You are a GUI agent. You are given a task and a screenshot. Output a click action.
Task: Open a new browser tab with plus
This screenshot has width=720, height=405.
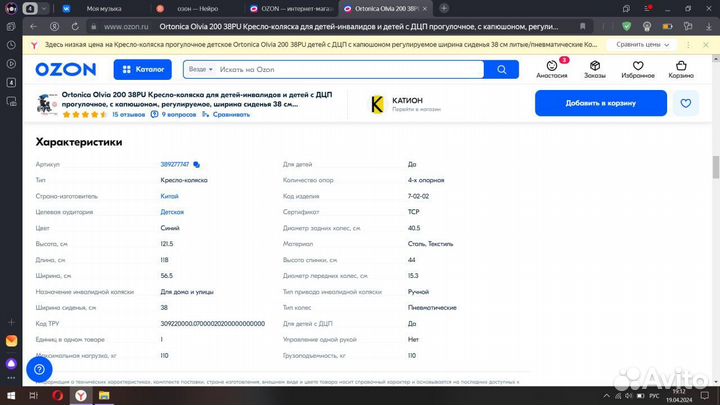tap(444, 8)
